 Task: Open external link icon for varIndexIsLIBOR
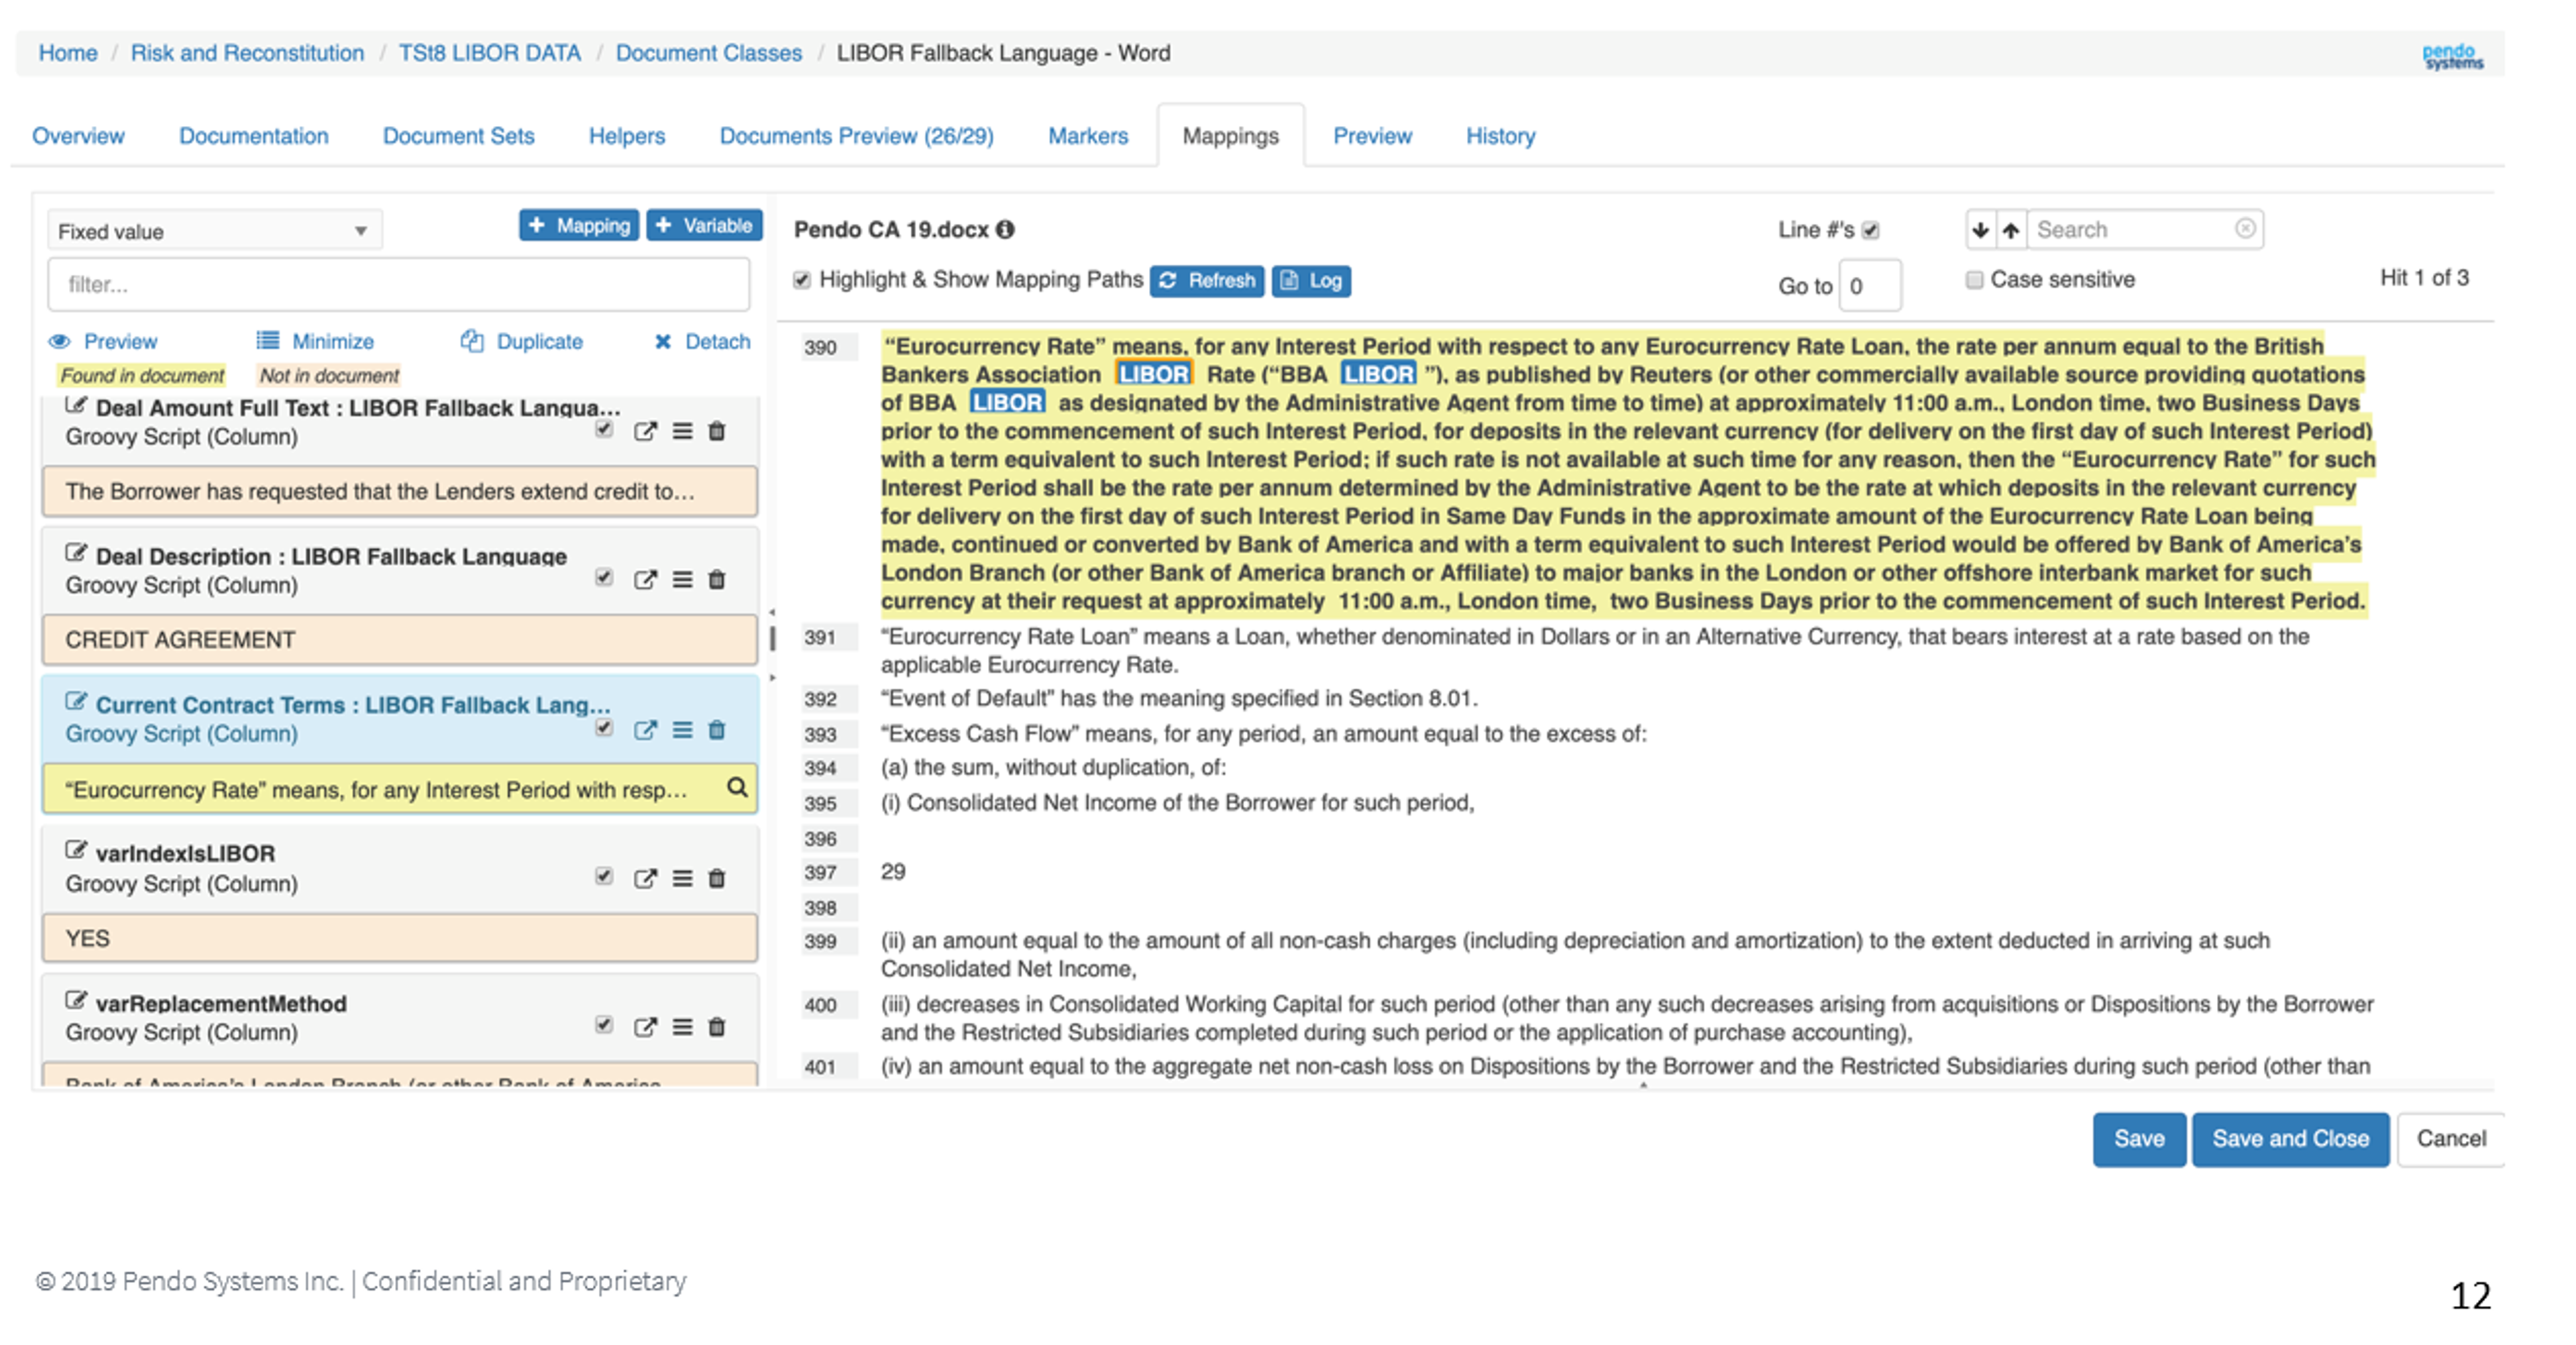click(645, 878)
